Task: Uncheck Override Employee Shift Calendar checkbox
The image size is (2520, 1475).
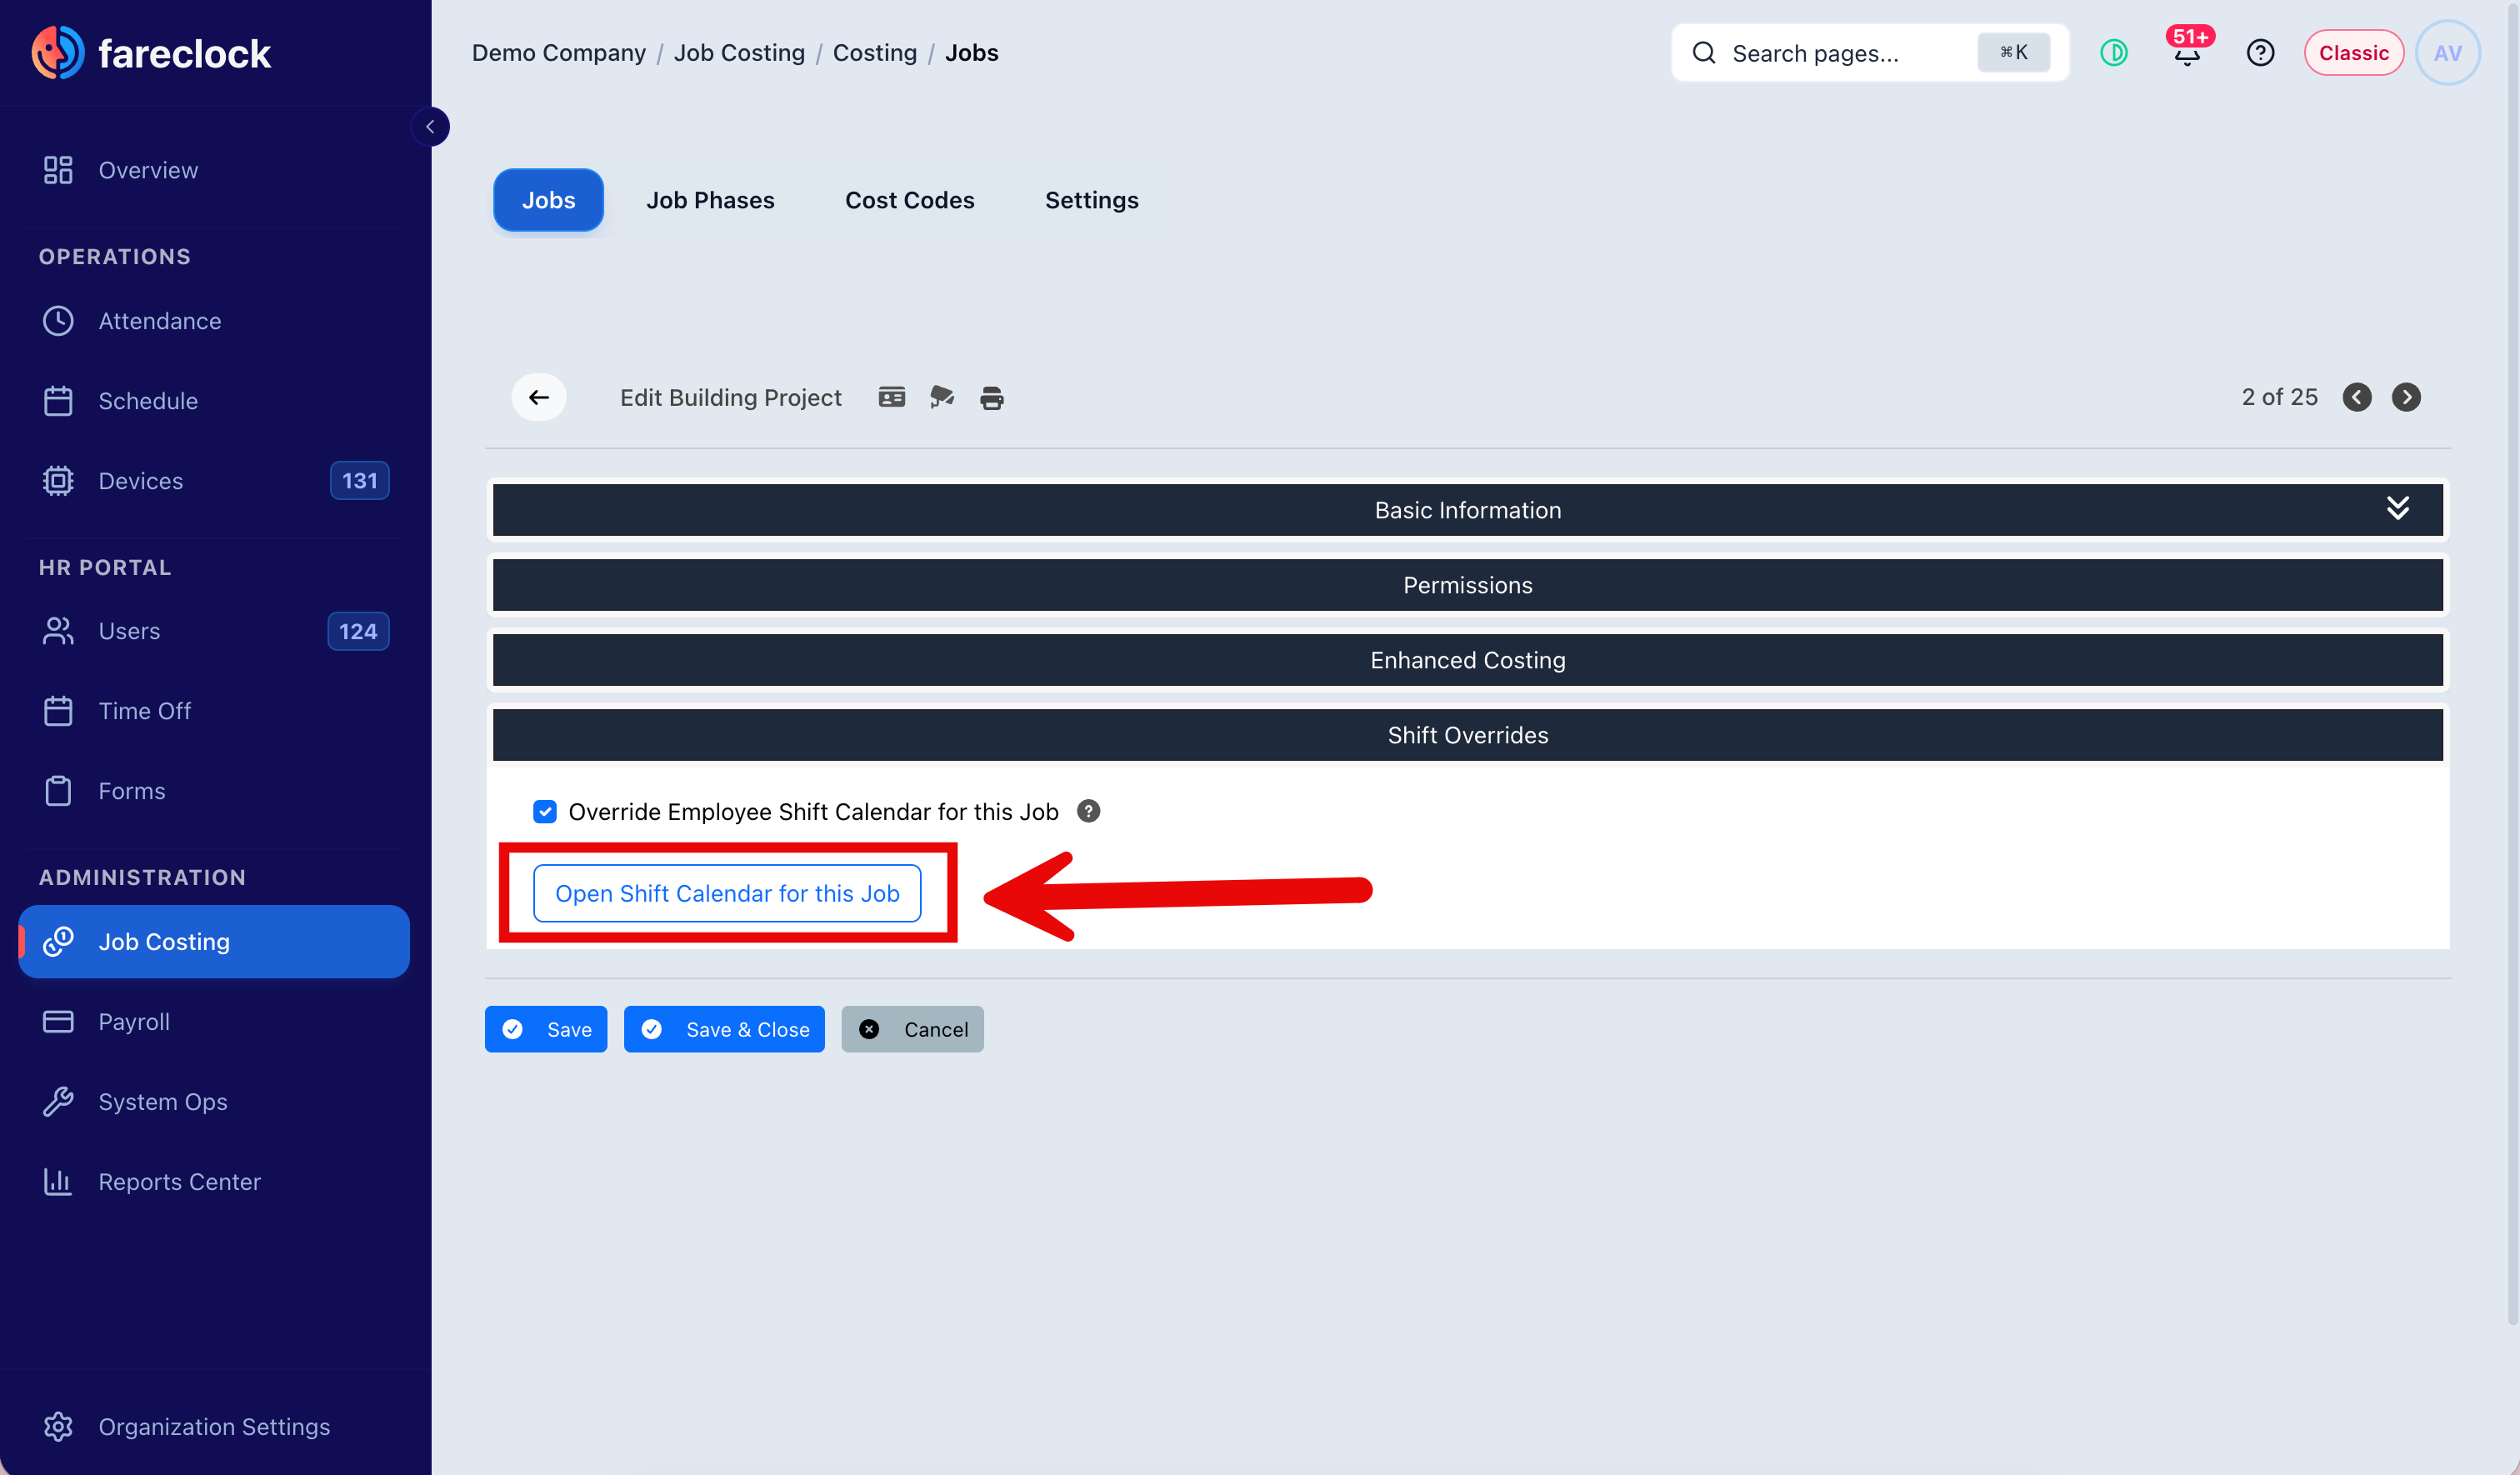Action: pos(544,811)
